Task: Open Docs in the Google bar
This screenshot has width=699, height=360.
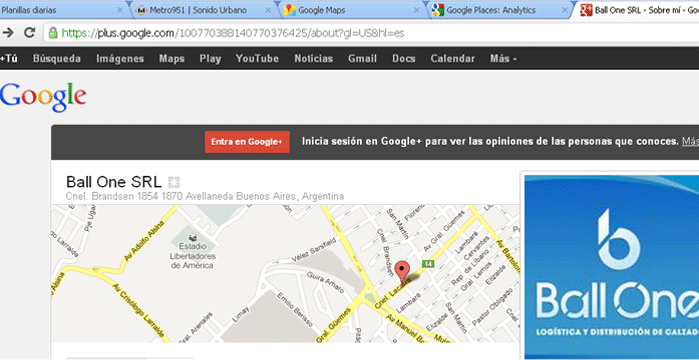Action: pos(404,59)
